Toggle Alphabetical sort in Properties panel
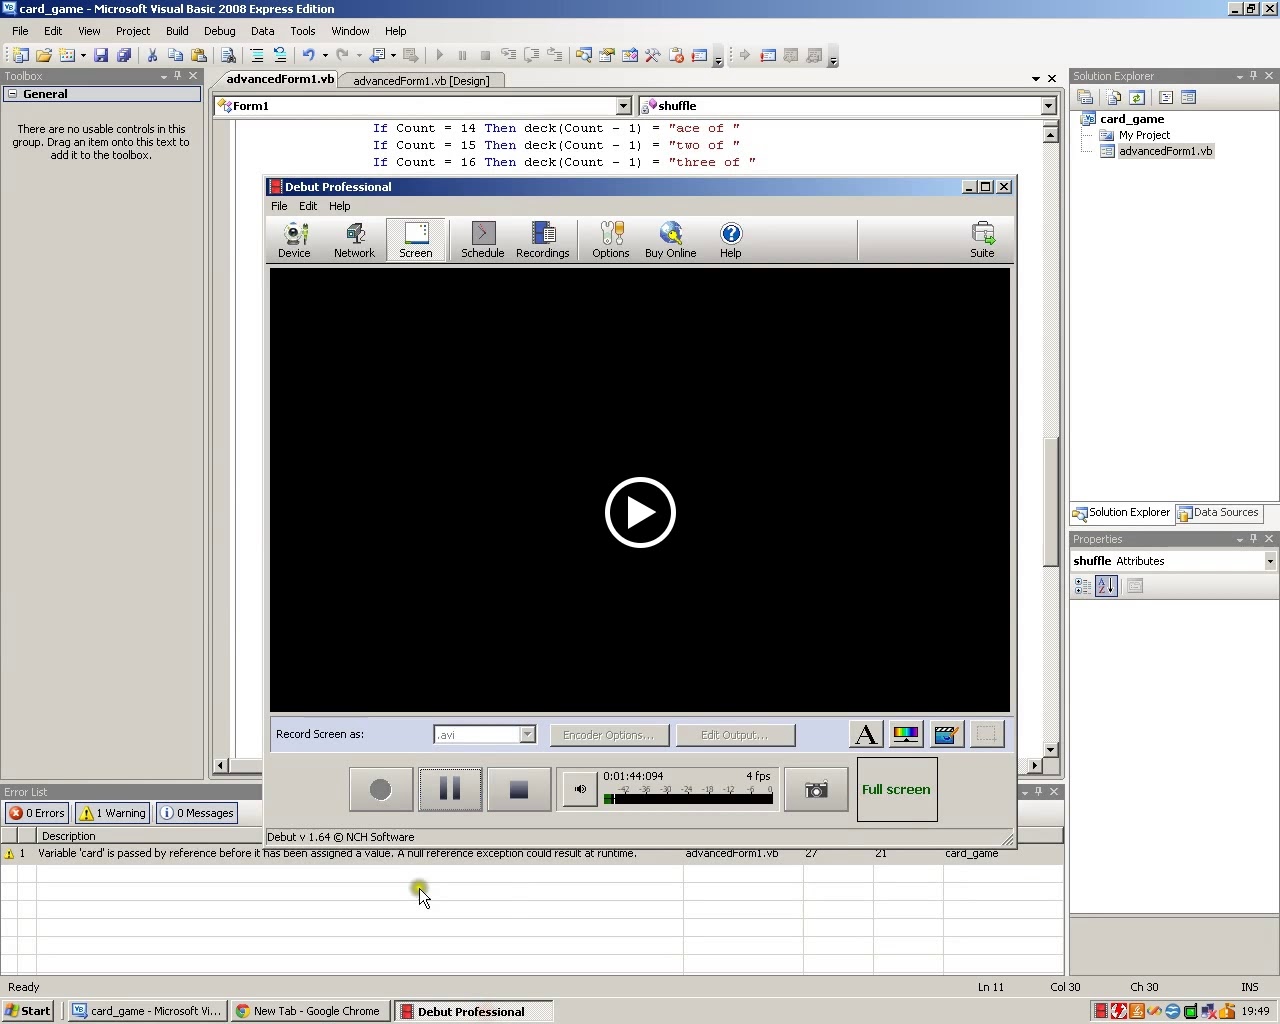This screenshot has height=1024, width=1280. (x=1106, y=587)
